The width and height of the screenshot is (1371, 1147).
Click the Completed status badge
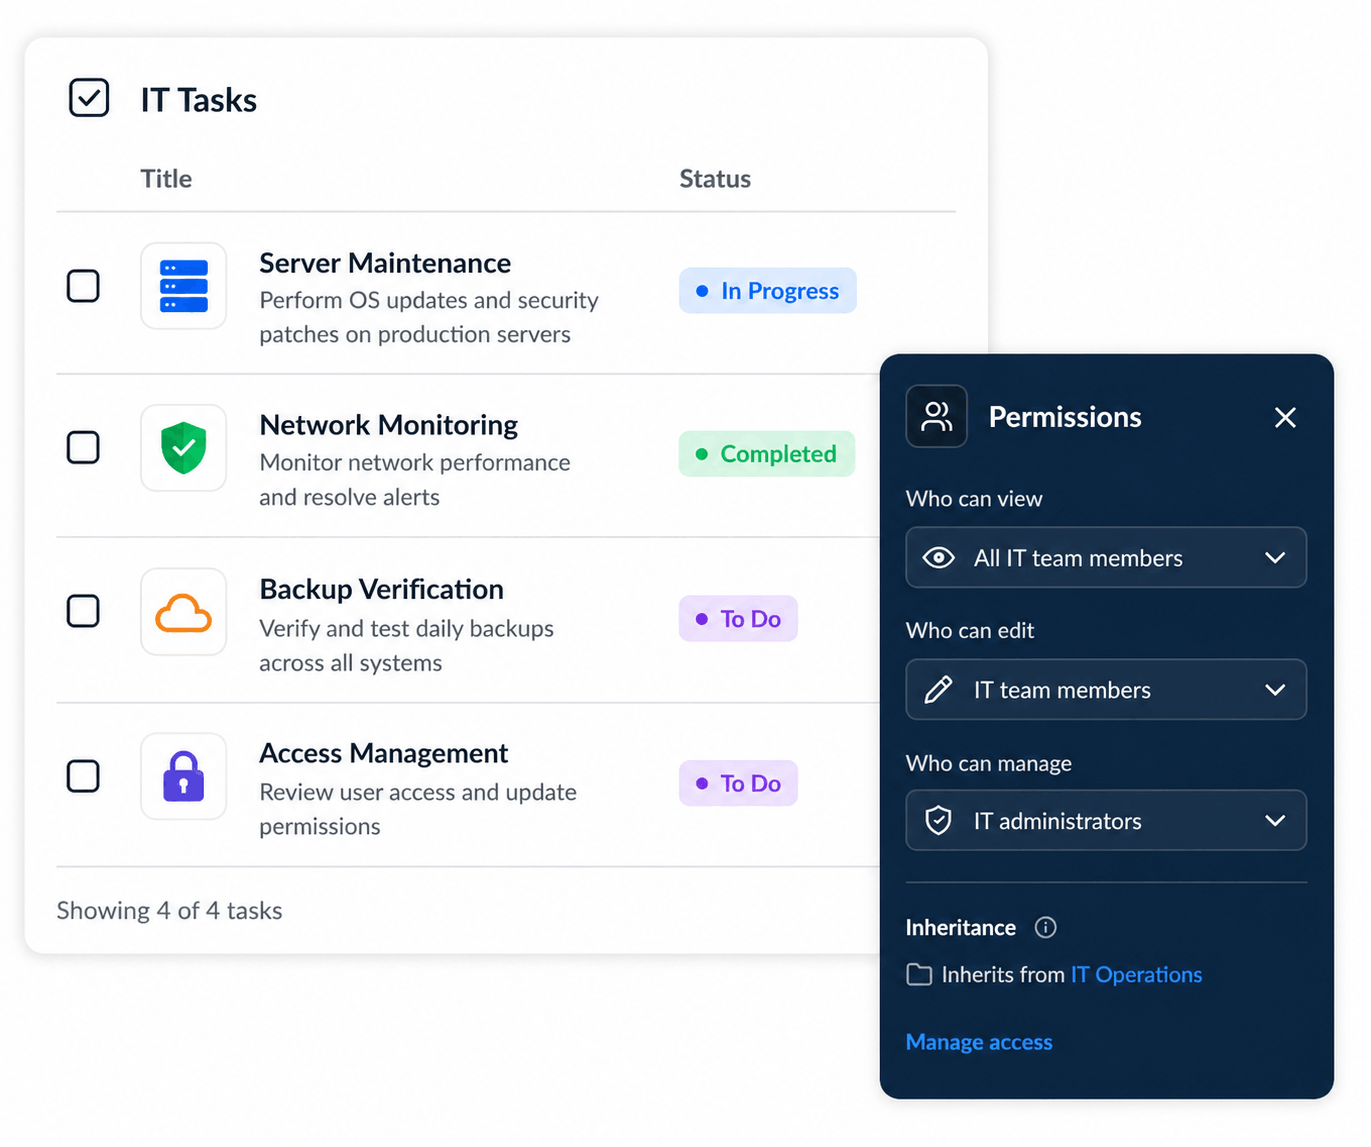[x=767, y=454]
